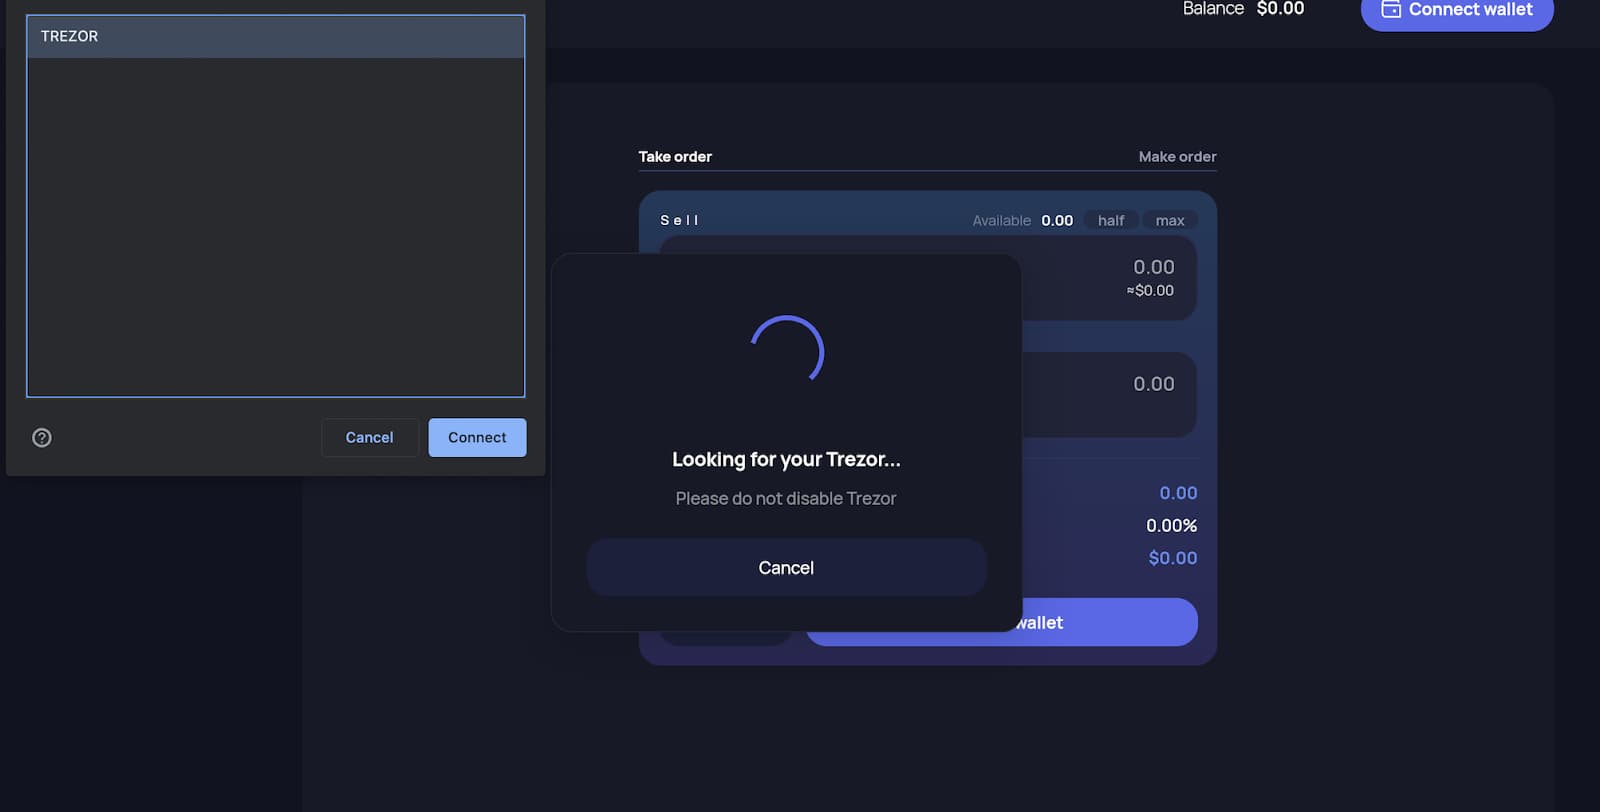Image resolution: width=1600 pixels, height=812 pixels.
Task: Click the blue $0.00 total value
Action: (x=1172, y=558)
